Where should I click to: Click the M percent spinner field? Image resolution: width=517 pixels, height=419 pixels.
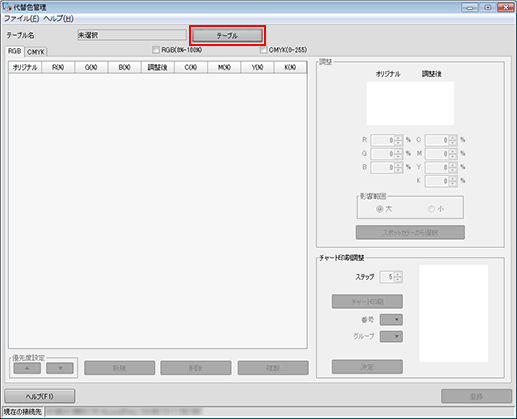tap(441, 154)
